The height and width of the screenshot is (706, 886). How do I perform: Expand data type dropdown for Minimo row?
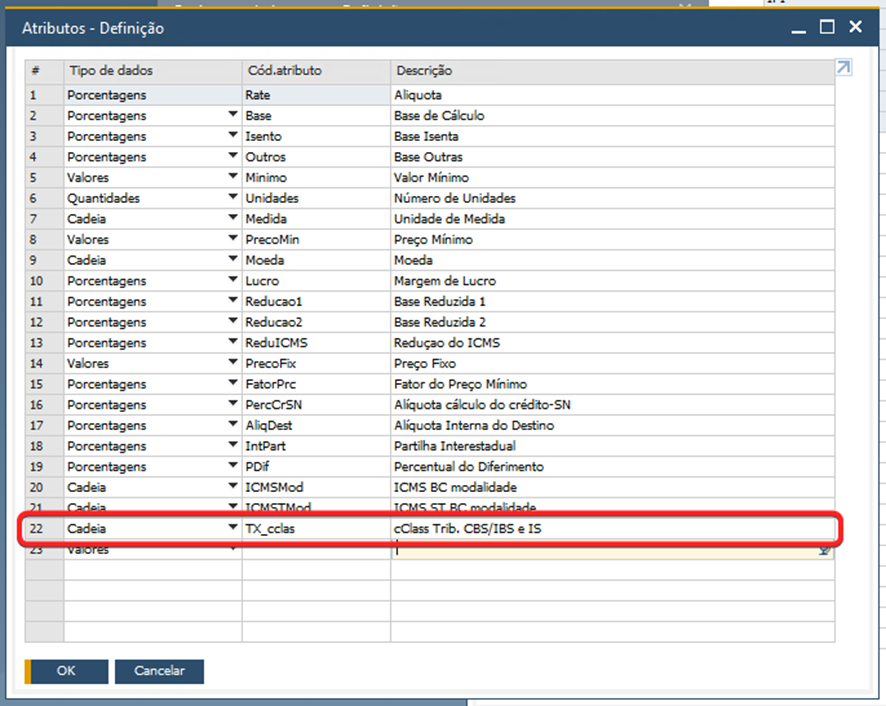[232, 178]
